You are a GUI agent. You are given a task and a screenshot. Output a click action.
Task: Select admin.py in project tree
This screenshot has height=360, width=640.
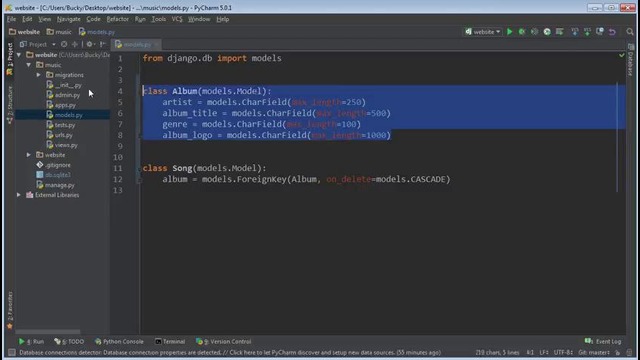[x=64, y=95]
